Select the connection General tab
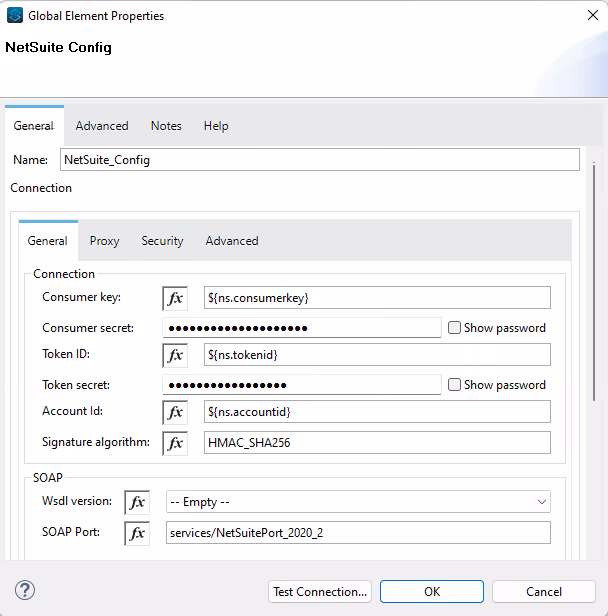Screen dimensions: 608x616 coord(48,241)
